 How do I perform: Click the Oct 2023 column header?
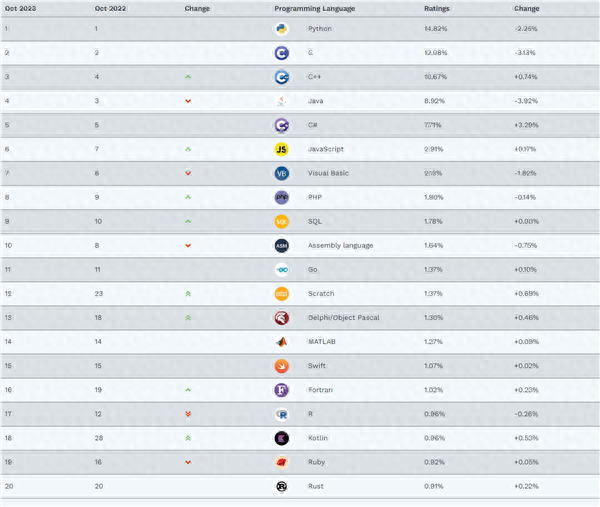point(20,8)
